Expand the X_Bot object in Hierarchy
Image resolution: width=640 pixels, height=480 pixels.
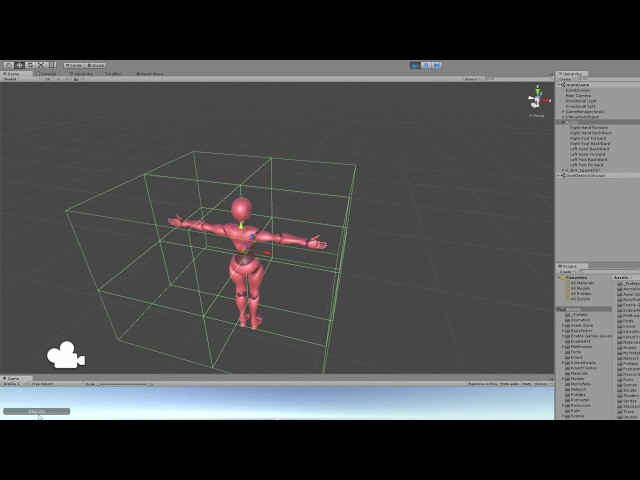click(563, 170)
